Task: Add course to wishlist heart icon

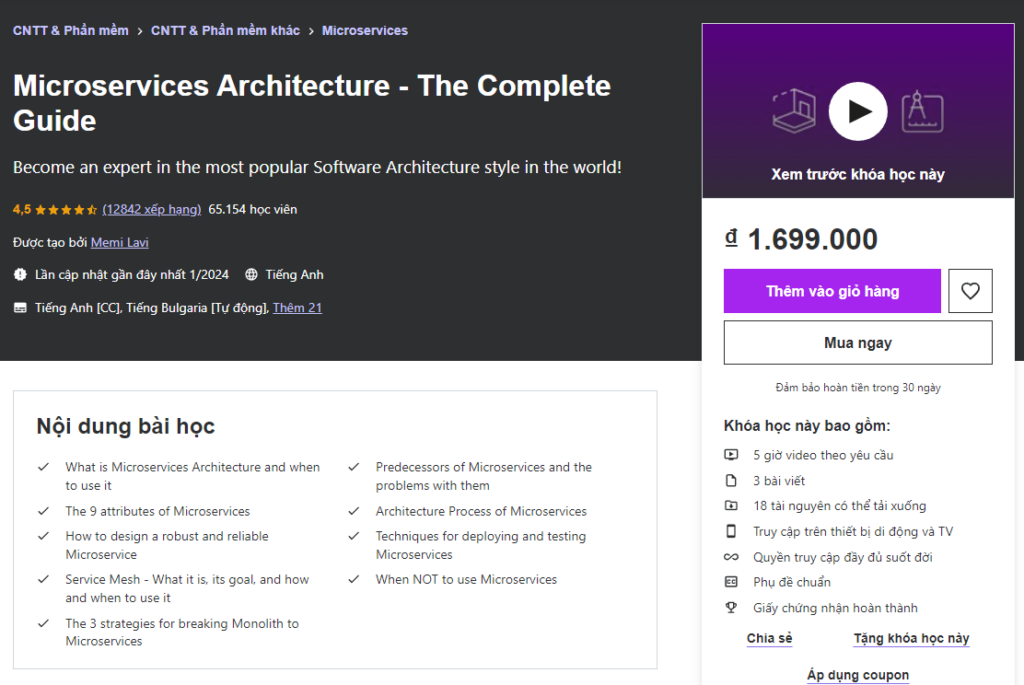Action: [x=970, y=291]
